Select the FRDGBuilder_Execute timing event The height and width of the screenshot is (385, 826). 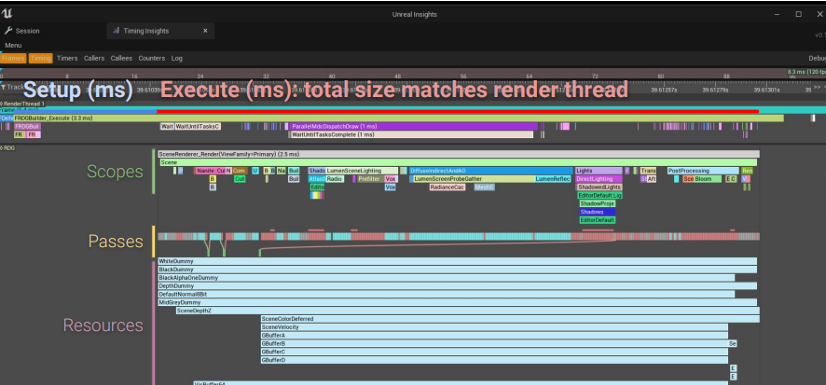coord(398,119)
